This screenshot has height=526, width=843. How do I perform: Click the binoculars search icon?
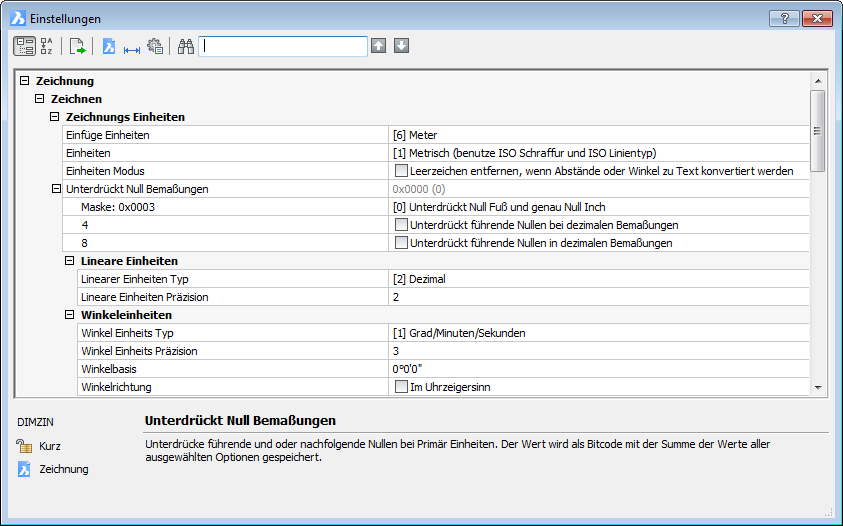(185, 46)
